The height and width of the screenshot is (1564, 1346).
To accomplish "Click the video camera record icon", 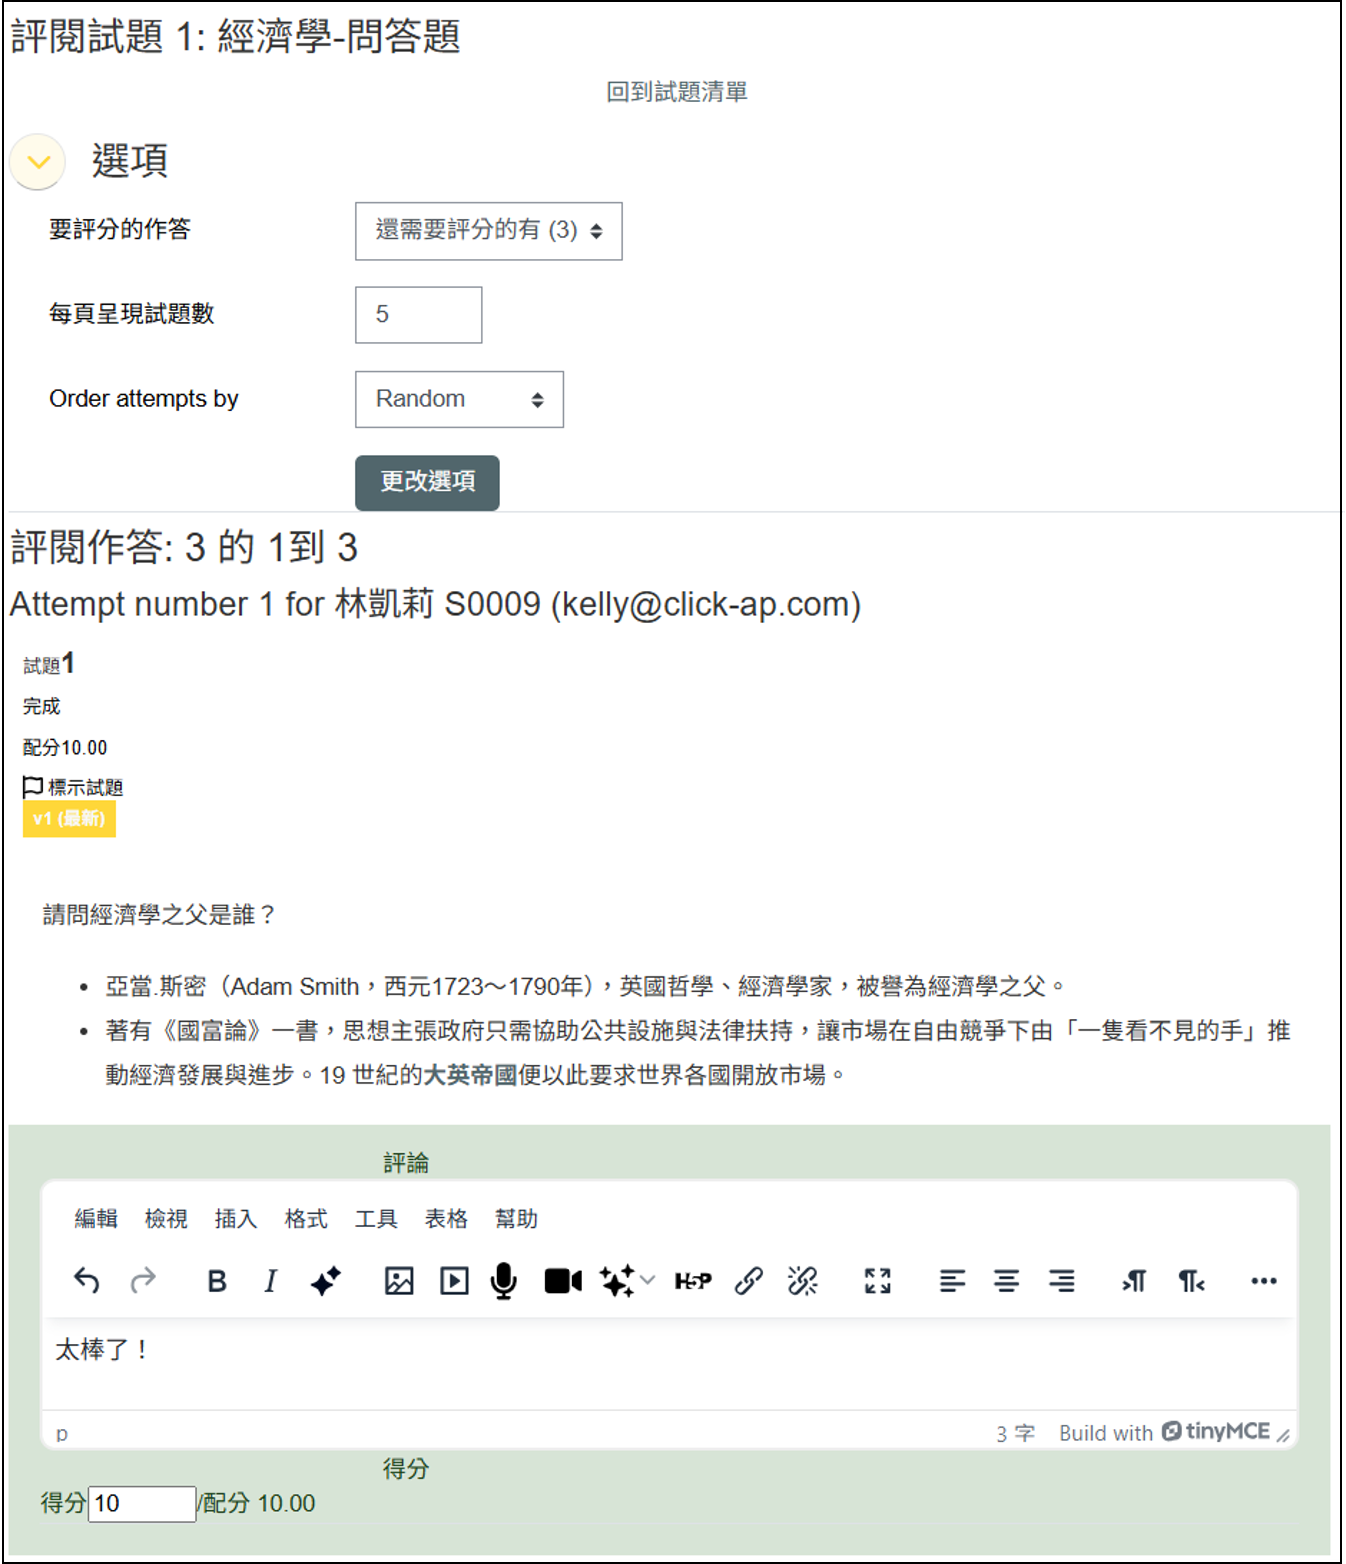I will point(563,1280).
